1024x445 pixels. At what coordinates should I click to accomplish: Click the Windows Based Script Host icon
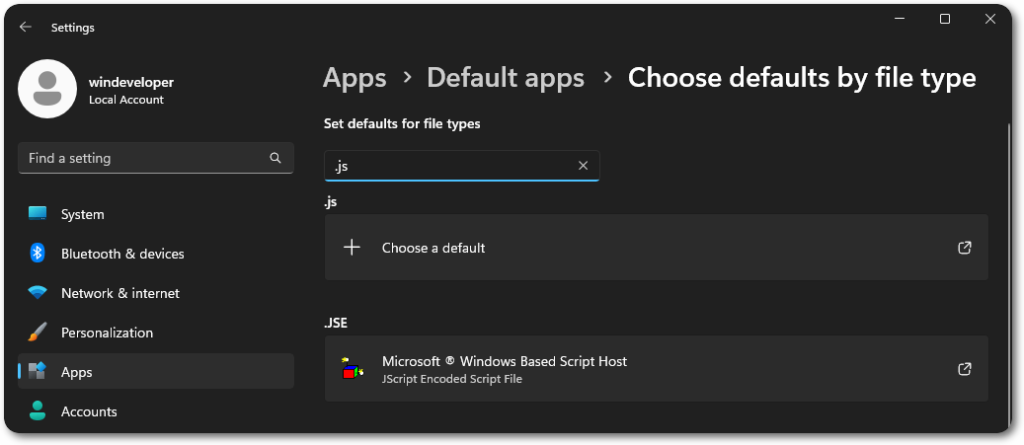[x=351, y=369]
